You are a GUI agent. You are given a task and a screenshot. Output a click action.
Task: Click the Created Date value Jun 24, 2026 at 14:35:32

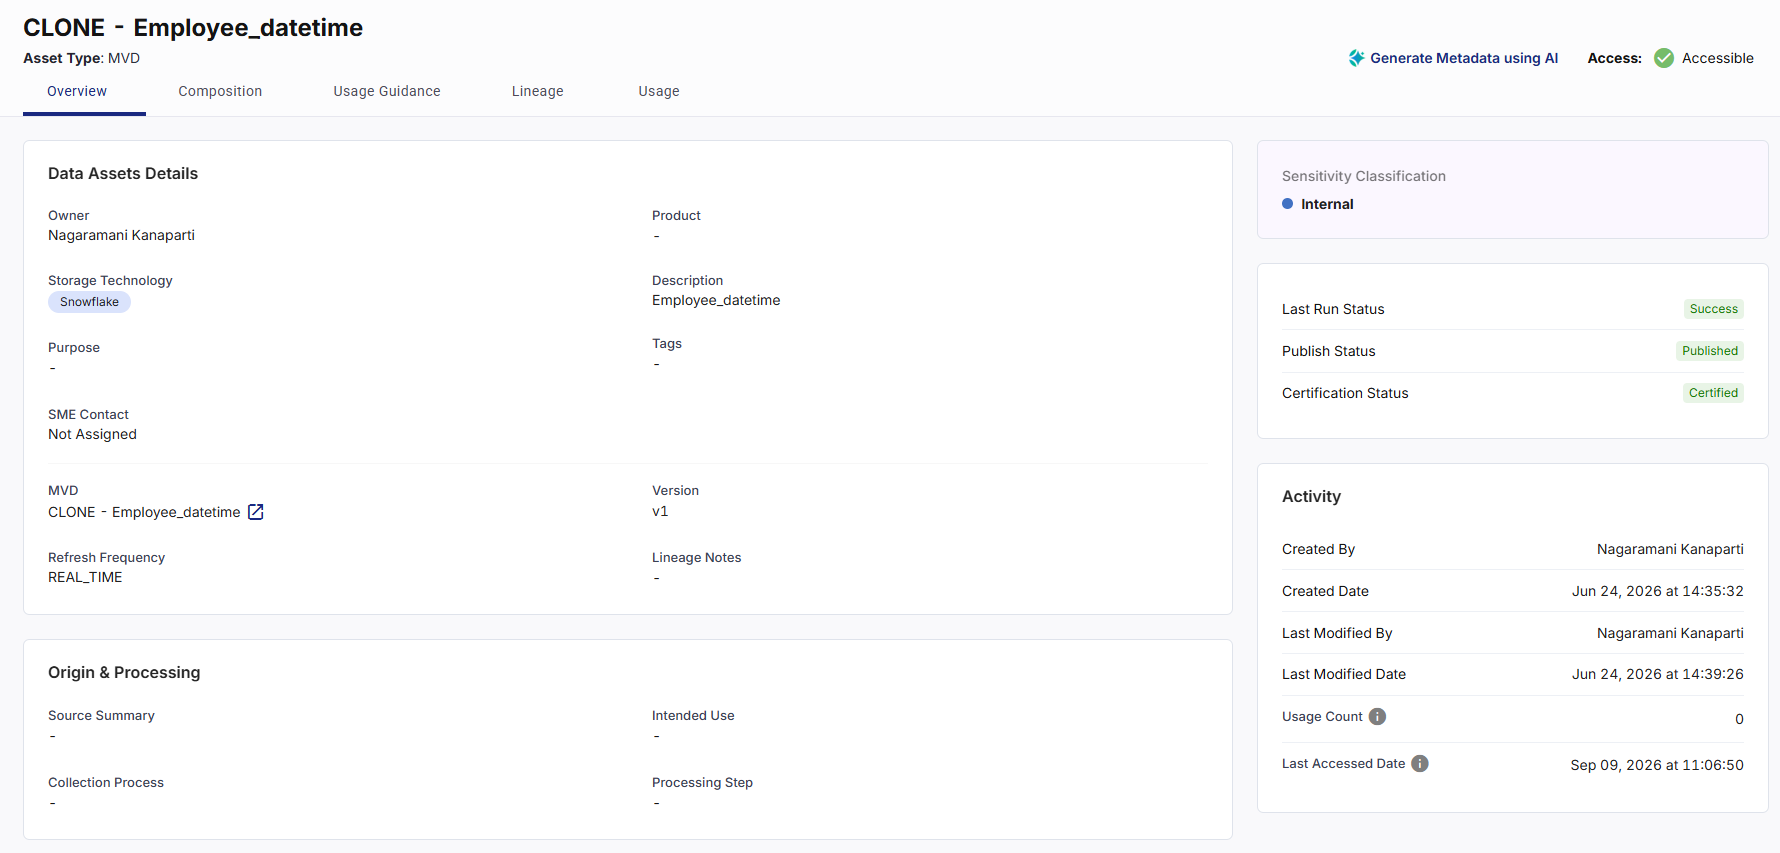point(1658,591)
